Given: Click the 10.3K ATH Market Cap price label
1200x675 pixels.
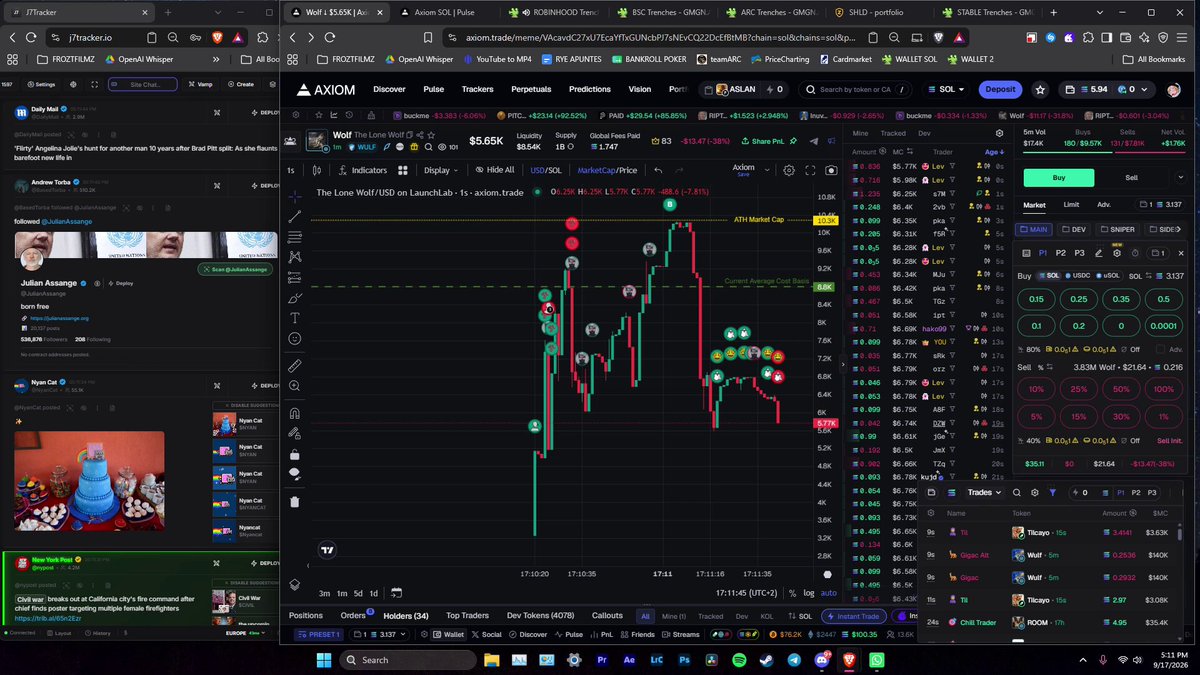Looking at the screenshot, I should 826,220.
